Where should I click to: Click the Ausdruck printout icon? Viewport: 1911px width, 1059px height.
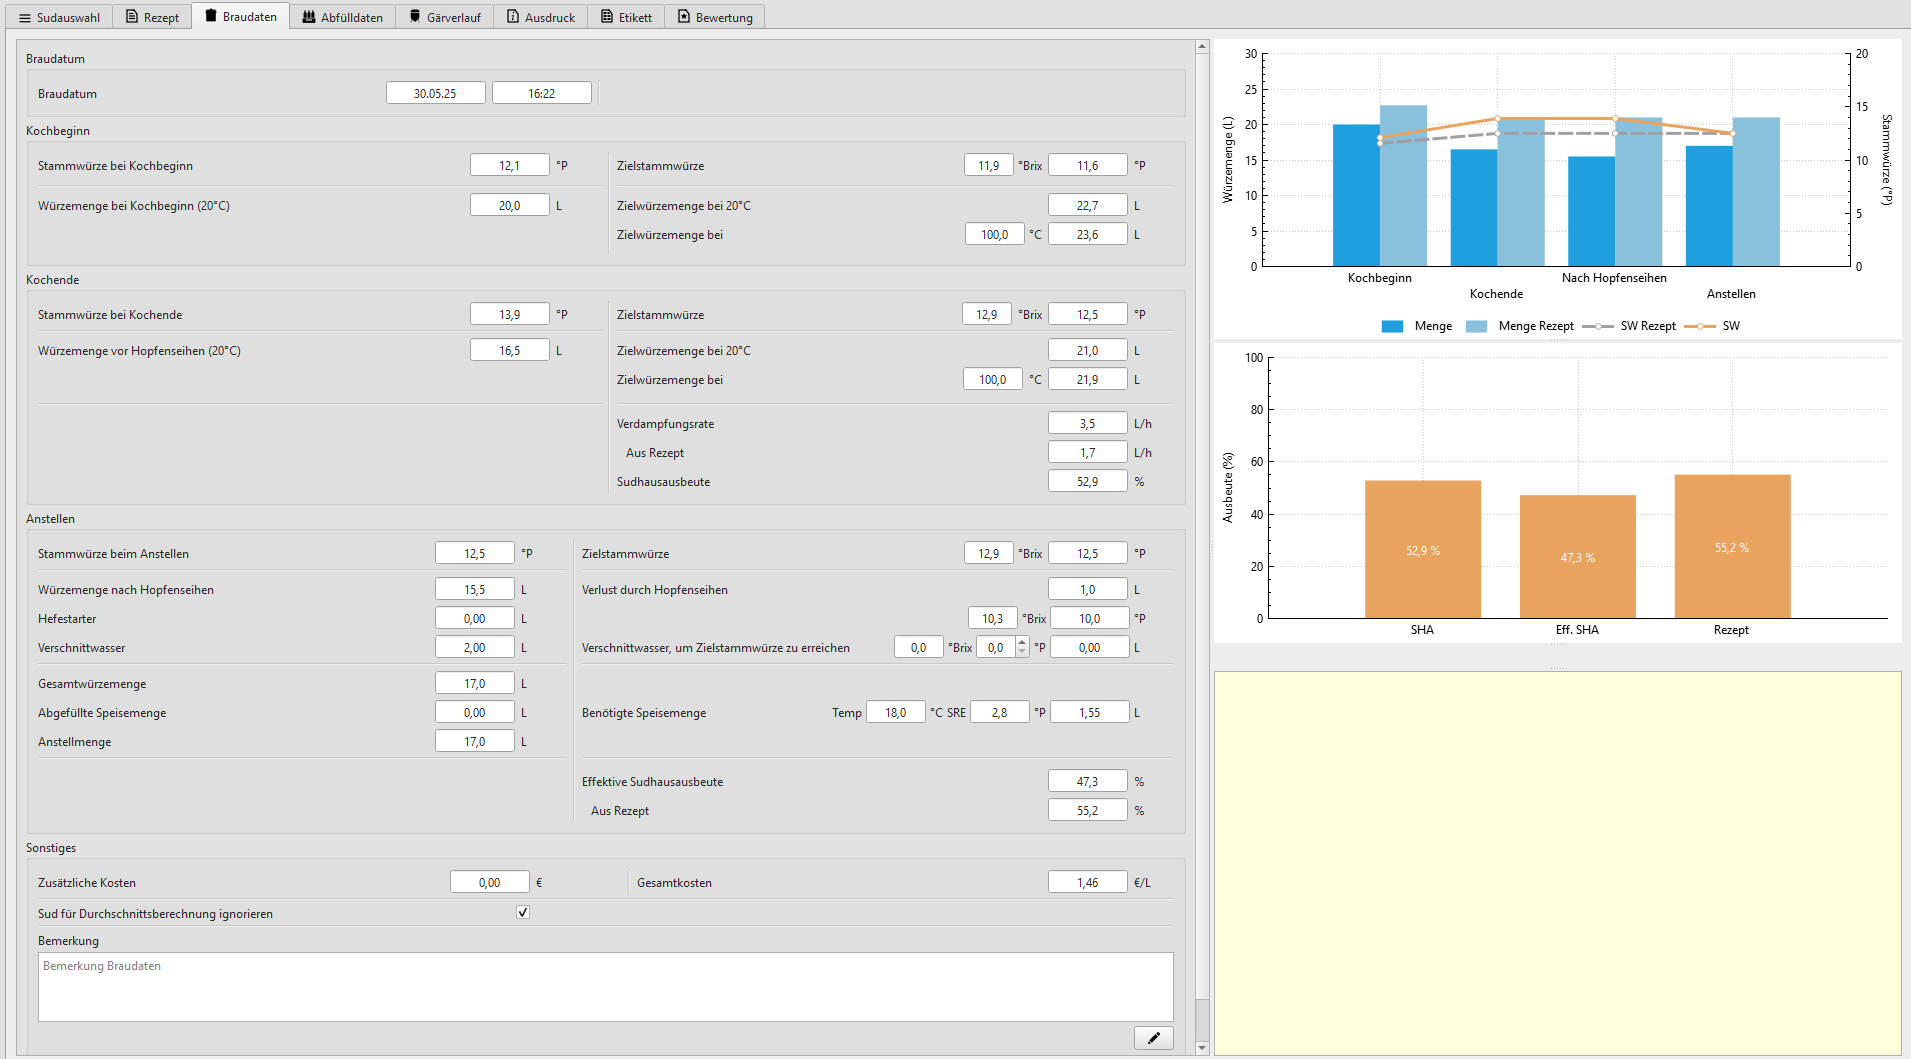coord(513,17)
